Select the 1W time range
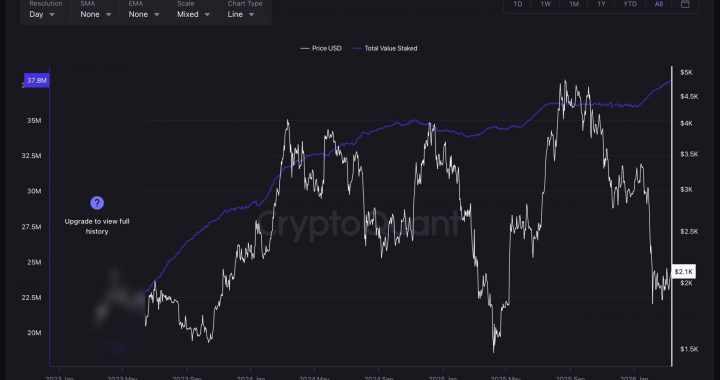Viewport: 720px width, 380px height. click(546, 4)
